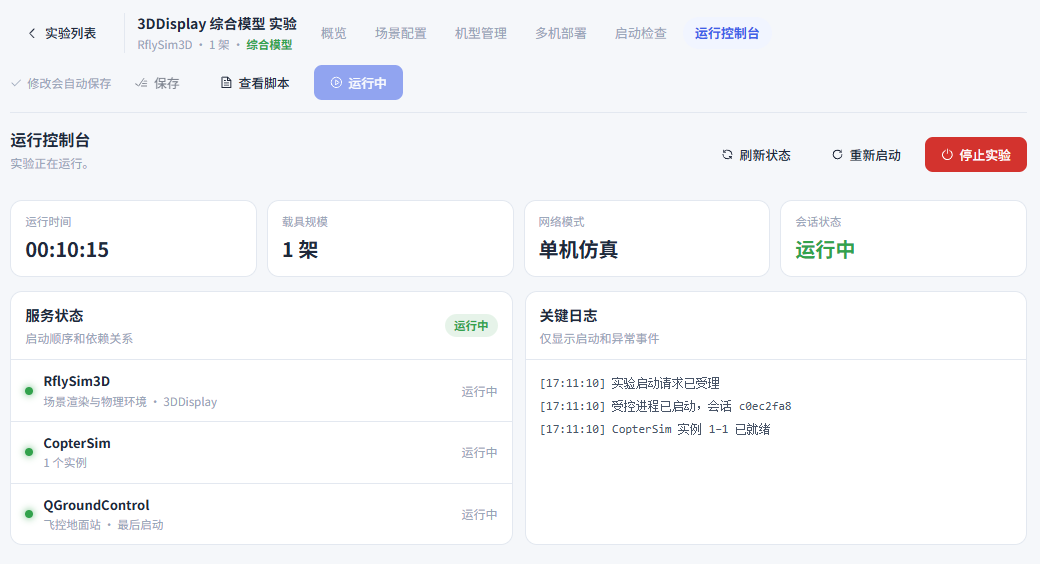
Task: Click the refresh icon beside 刷新状态
Action: pos(727,155)
